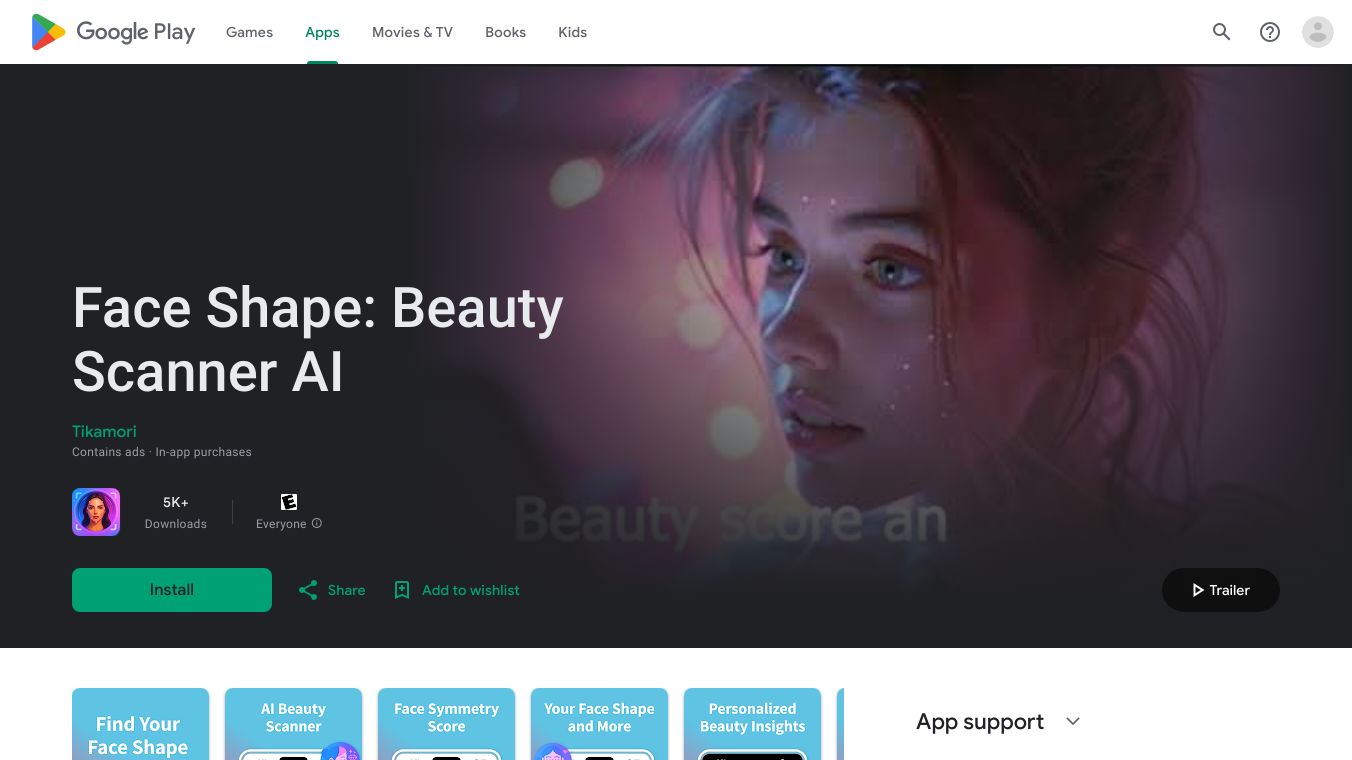View the Face Symmetry Score screenshot
1352x760 pixels.
(x=446, y=724)
